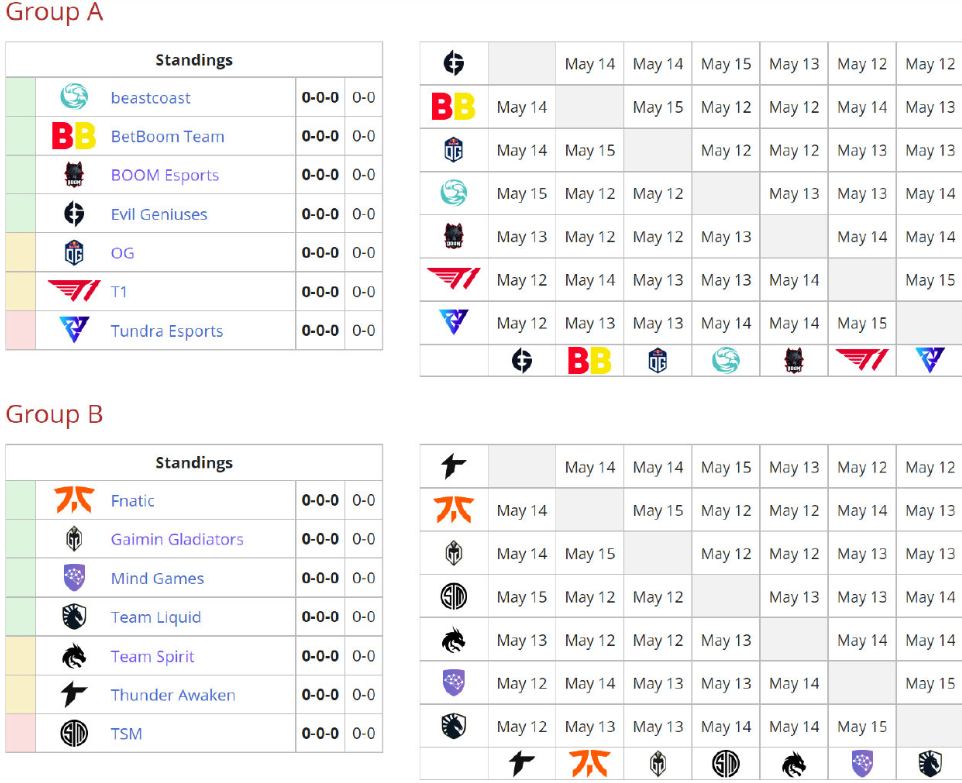The height and width of the screenshot is (783, 962).
Task: Click 0-0-0 record in Tundra Esports row
Action: (320, 330)
